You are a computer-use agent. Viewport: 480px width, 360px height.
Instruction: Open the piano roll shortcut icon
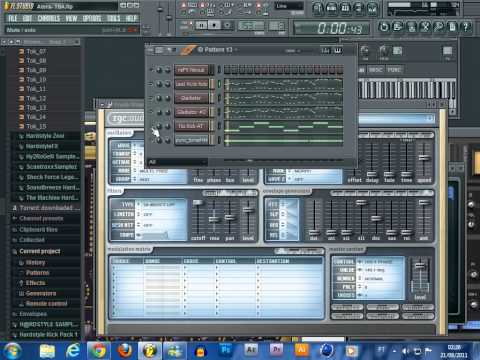coord(345,8)
